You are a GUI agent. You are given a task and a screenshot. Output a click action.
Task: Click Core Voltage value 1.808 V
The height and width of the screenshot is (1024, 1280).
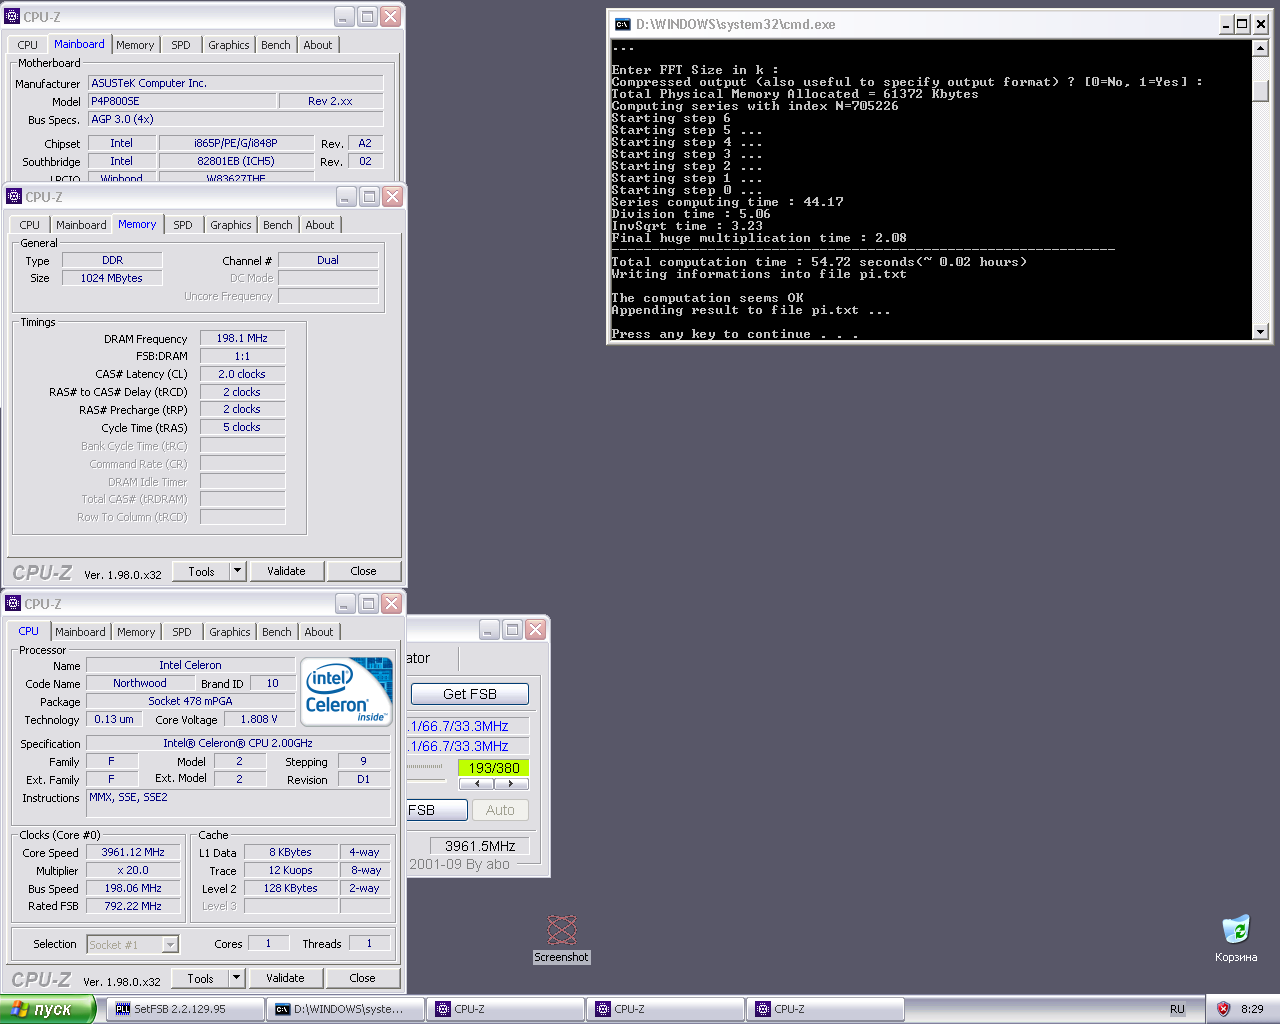[x=259, y=719]
